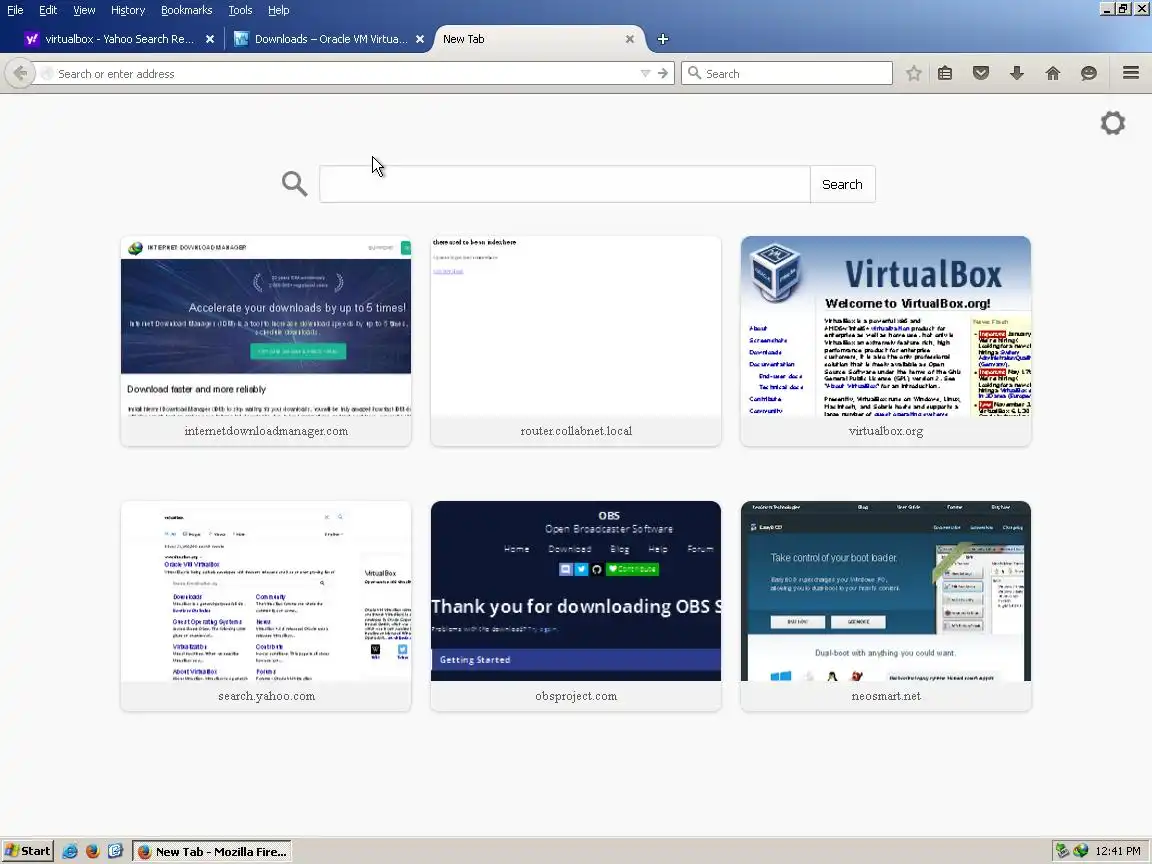
Task: Focus the page center search field
Action: coord(565,184)
